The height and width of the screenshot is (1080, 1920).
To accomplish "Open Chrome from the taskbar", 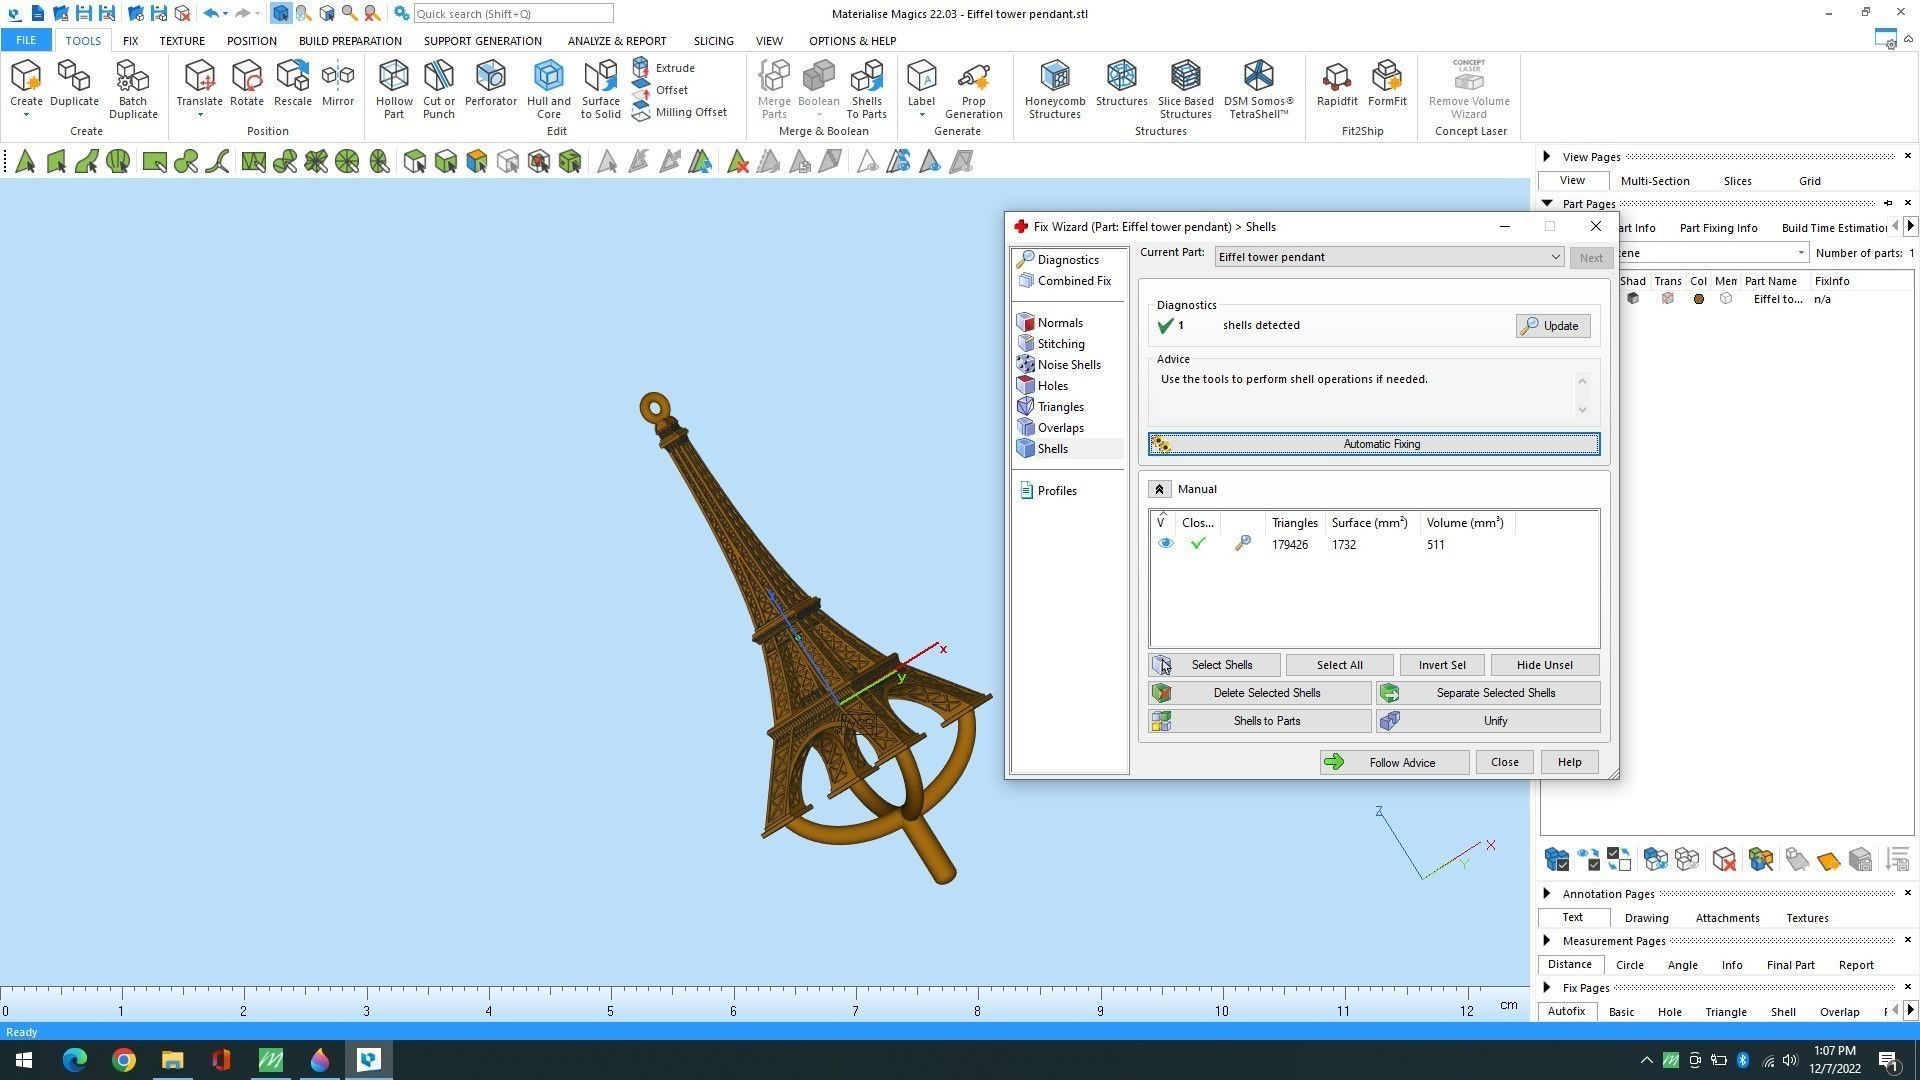I will 123,1060.
